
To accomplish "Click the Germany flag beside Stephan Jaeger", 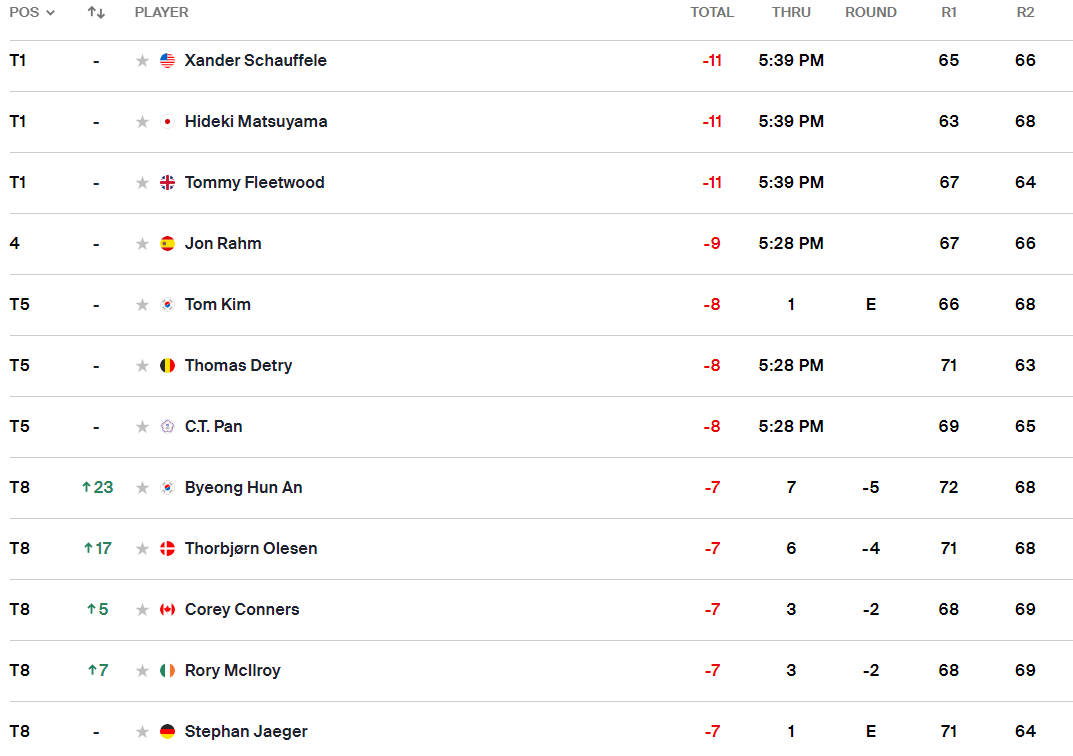I will [x=167, y=731].
